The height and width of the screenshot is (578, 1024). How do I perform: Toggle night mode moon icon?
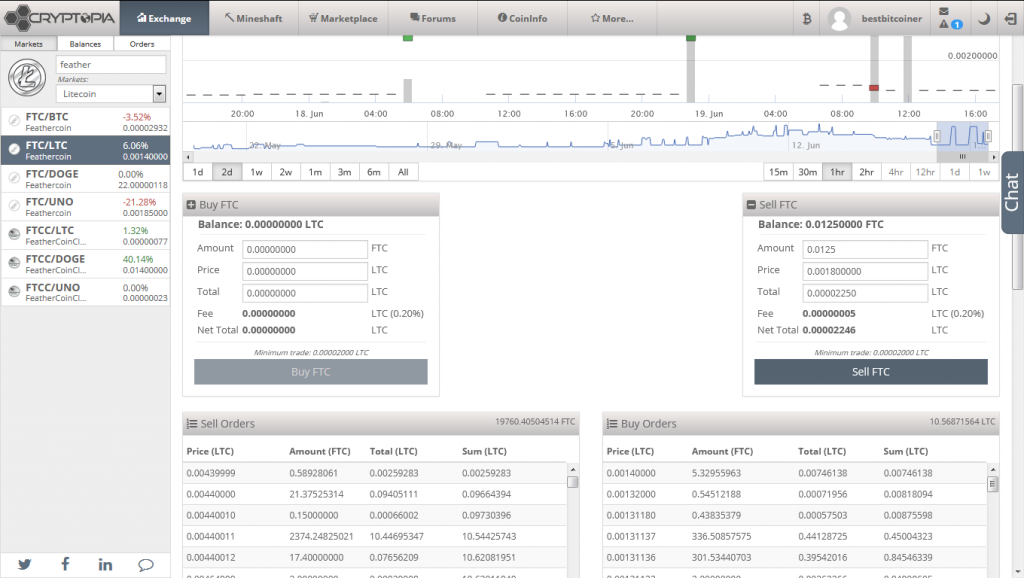point(984,18)
